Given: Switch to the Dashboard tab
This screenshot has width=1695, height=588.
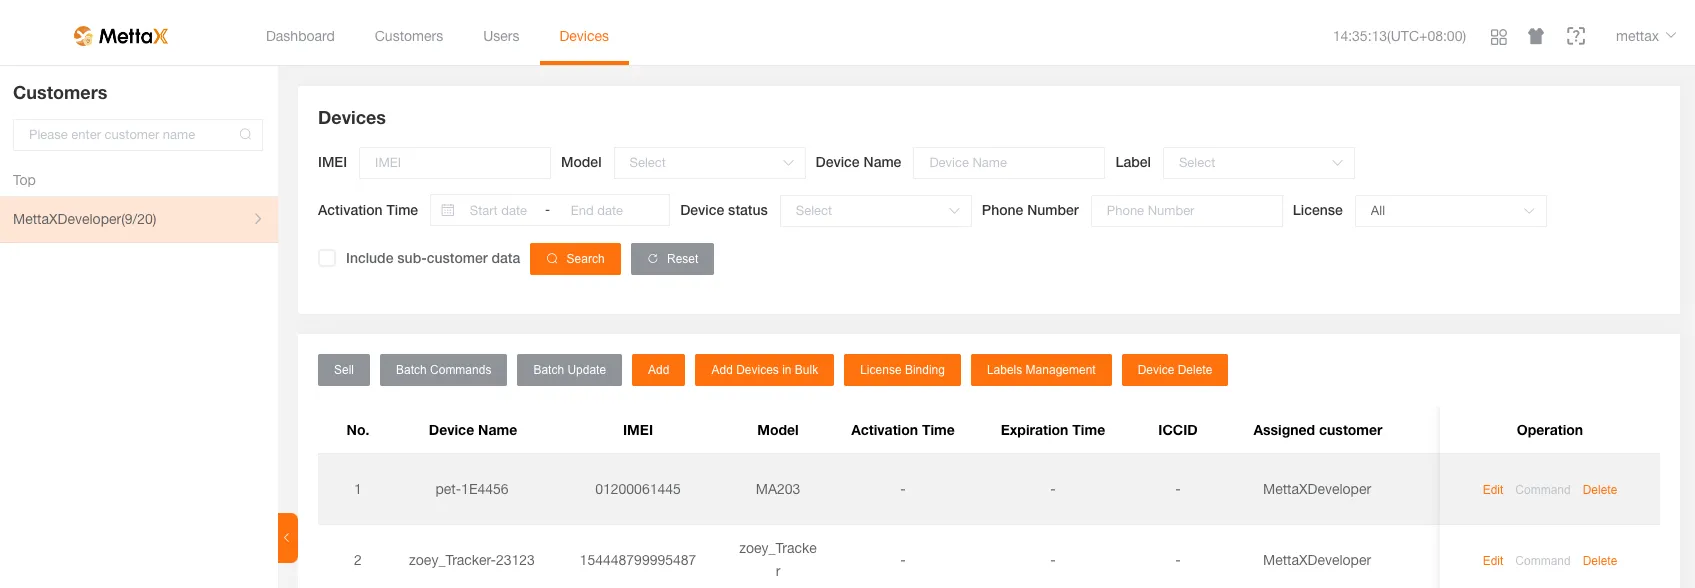Looking at the screenshot, I should pyautogui.click(x=300, y=37).
